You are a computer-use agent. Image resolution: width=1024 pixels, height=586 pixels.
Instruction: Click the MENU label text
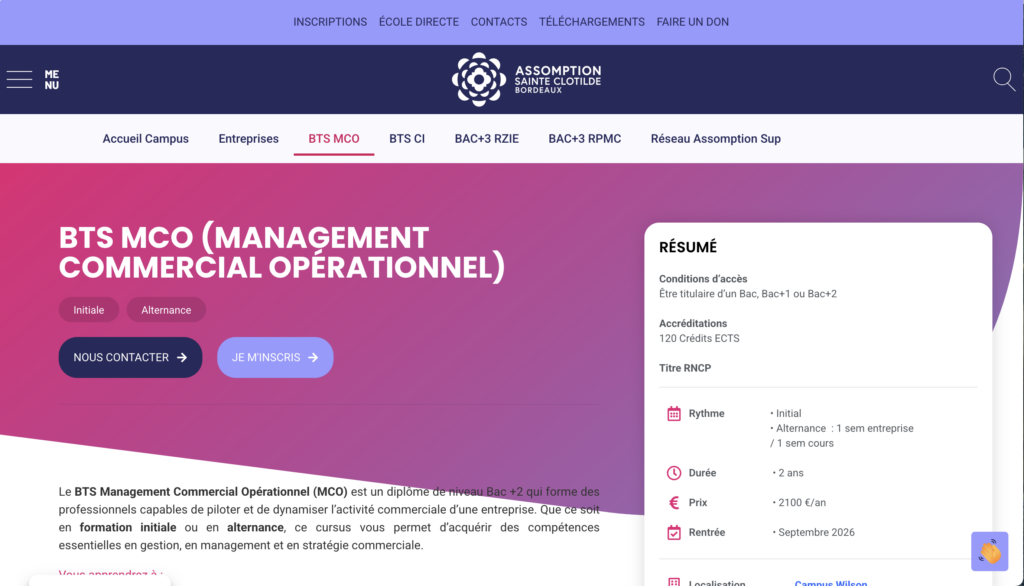tap(52, 80)
